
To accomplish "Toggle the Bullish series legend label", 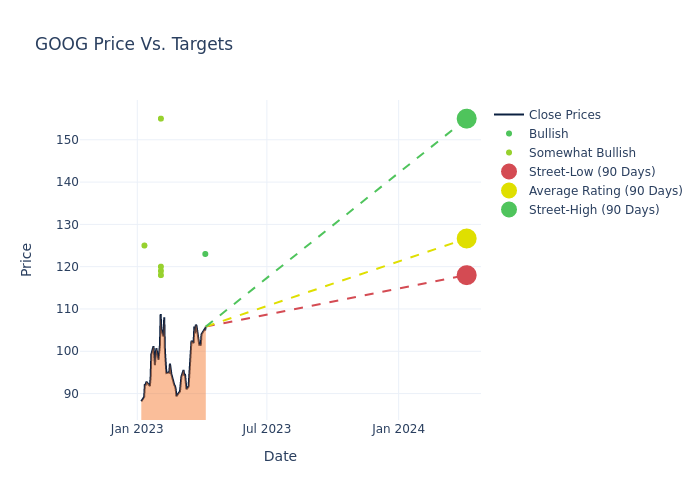I will tap(548, 134).
